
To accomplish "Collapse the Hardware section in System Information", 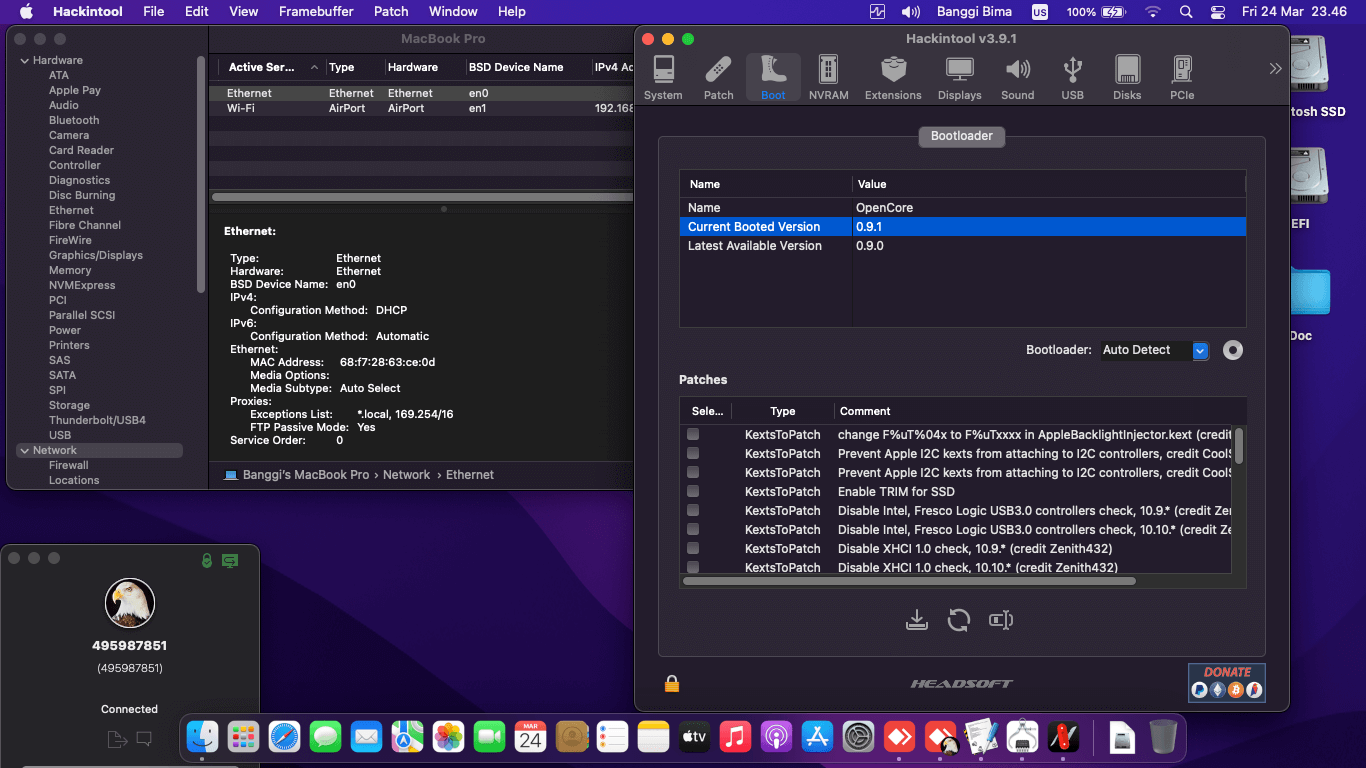I will (25, 61).
